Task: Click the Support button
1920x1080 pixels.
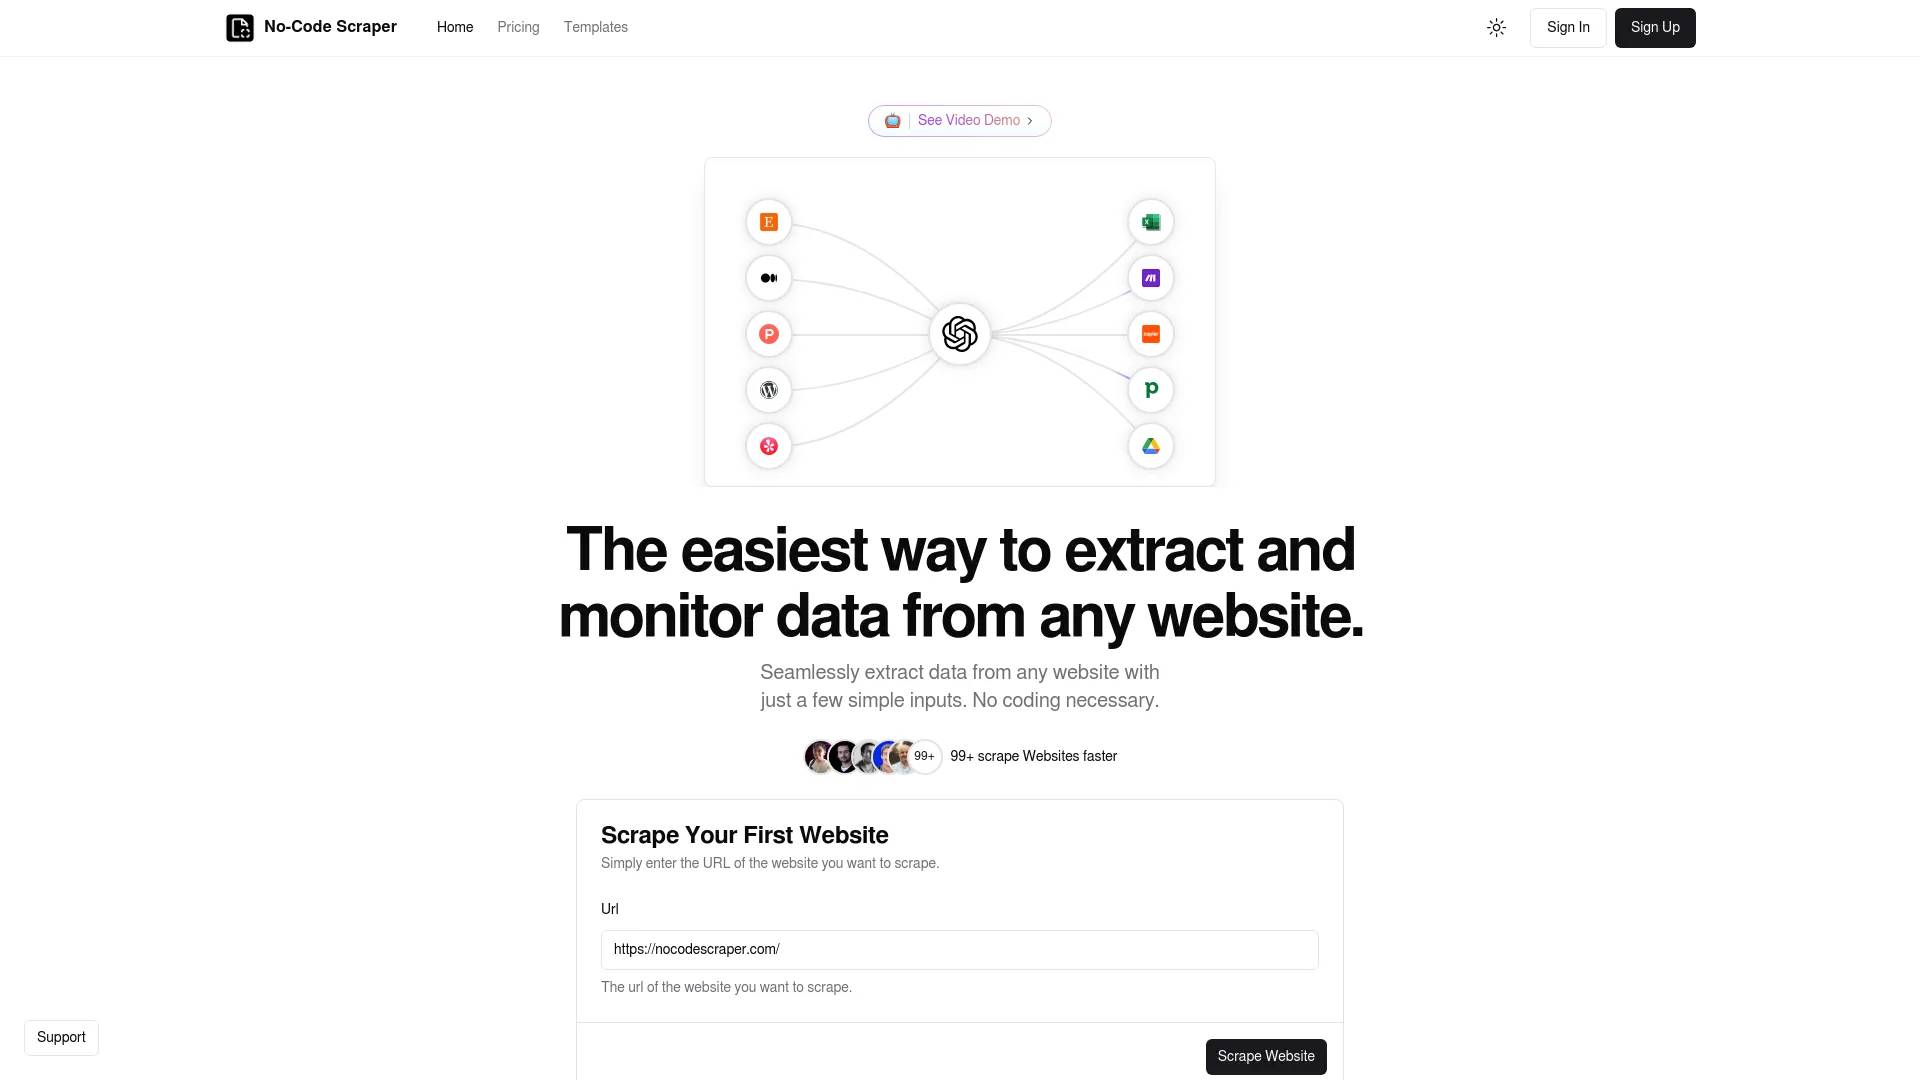Action: coord(61,1036)
